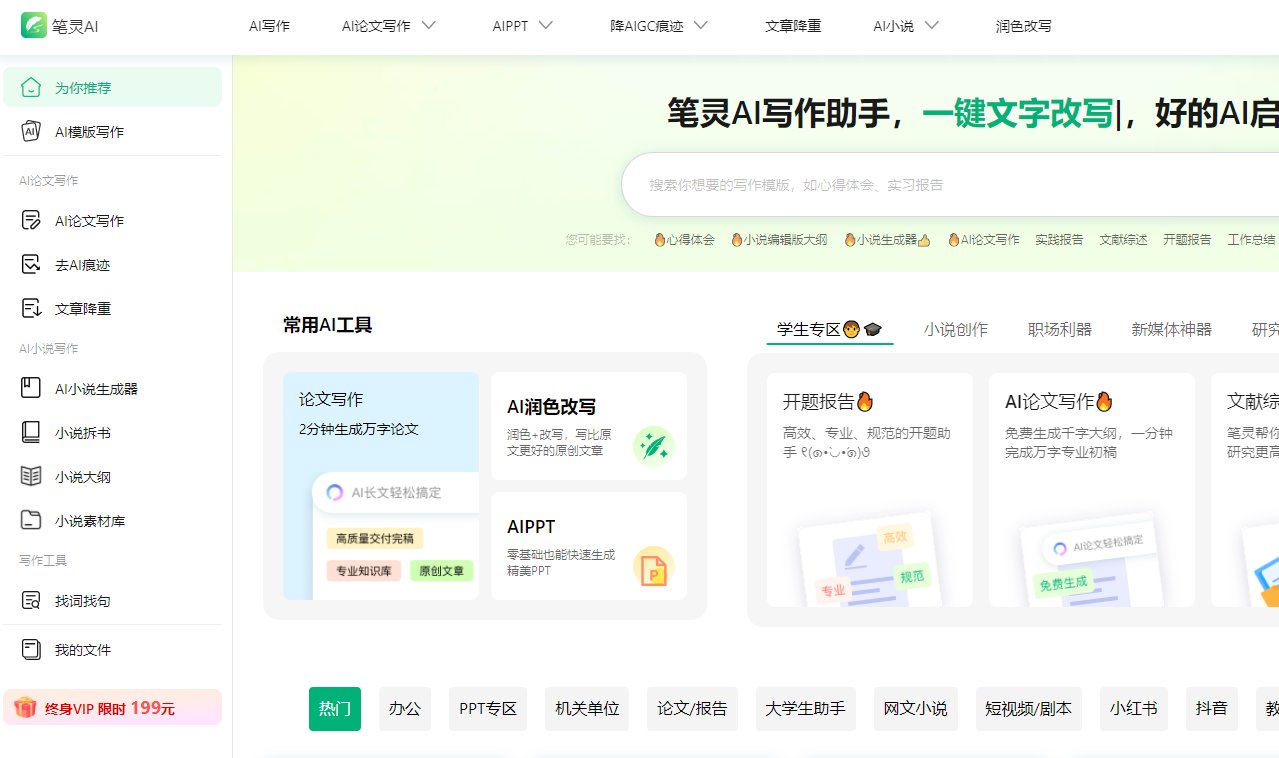Switch to the 职场利器 tab
The image size is (1279, 758).
[1060, 329]
